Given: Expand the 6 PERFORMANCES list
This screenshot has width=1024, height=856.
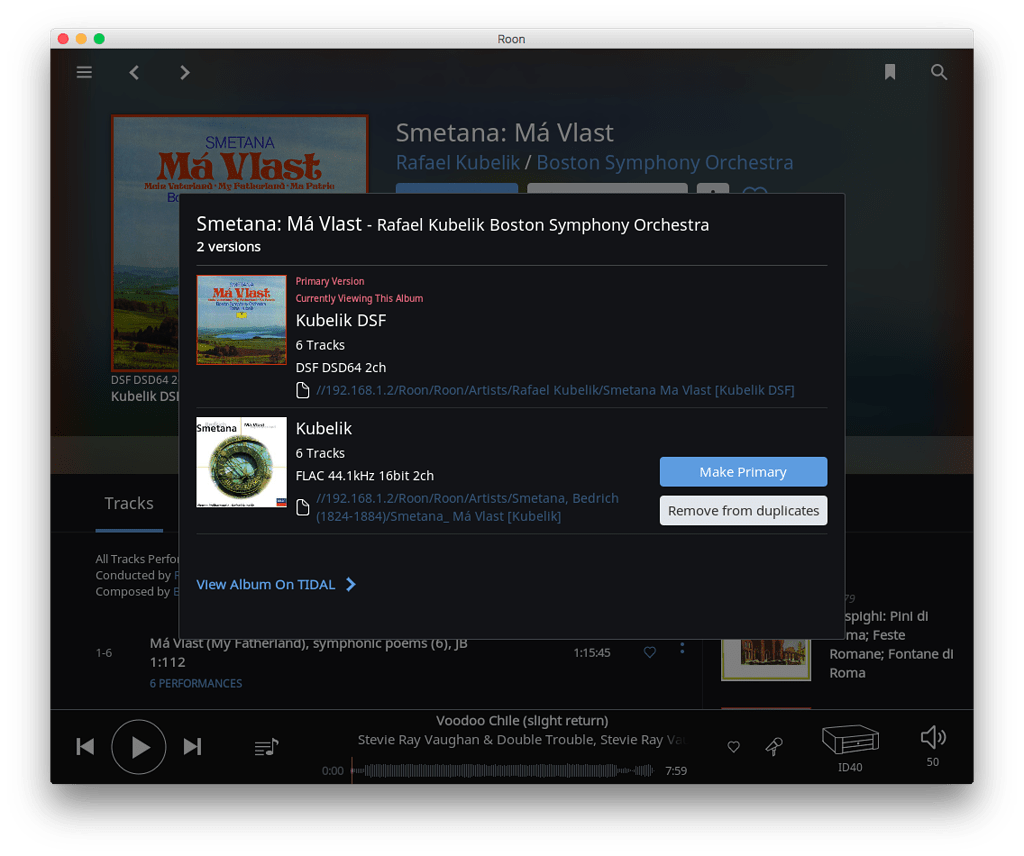Looking at the screenshot, I should click(x=196, y=683).
